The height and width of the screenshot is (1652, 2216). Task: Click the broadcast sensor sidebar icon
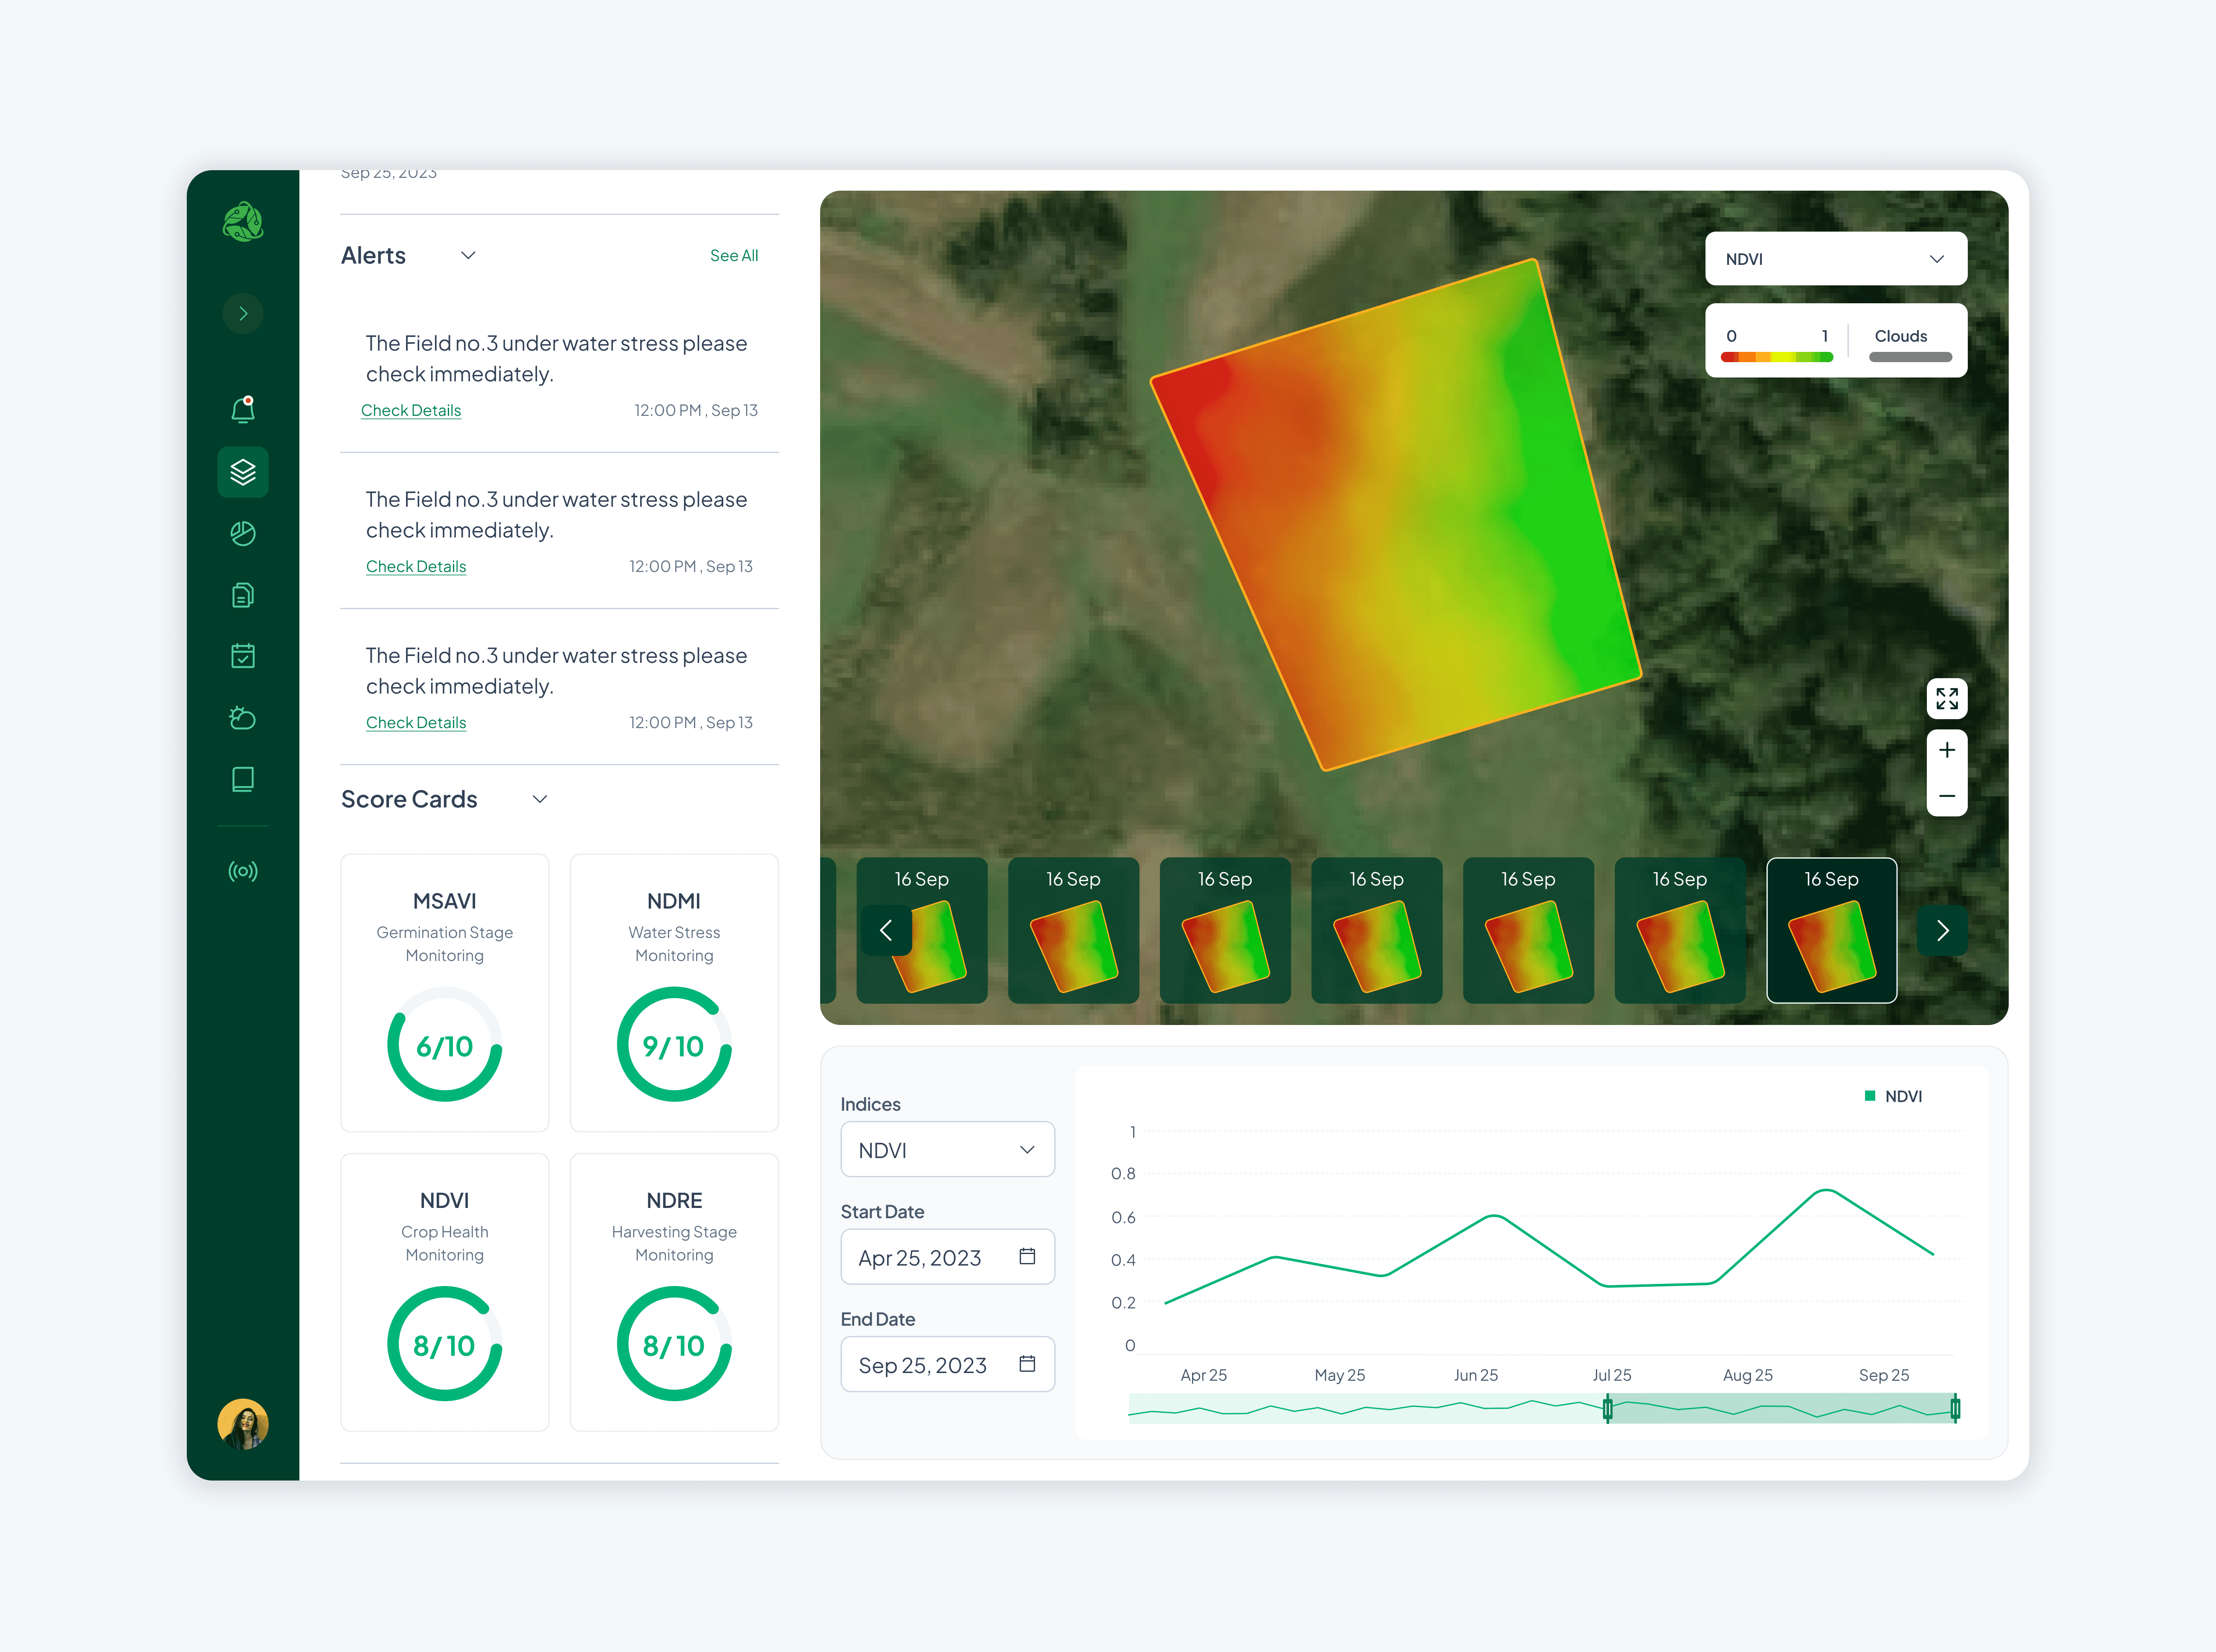point(243,871)
